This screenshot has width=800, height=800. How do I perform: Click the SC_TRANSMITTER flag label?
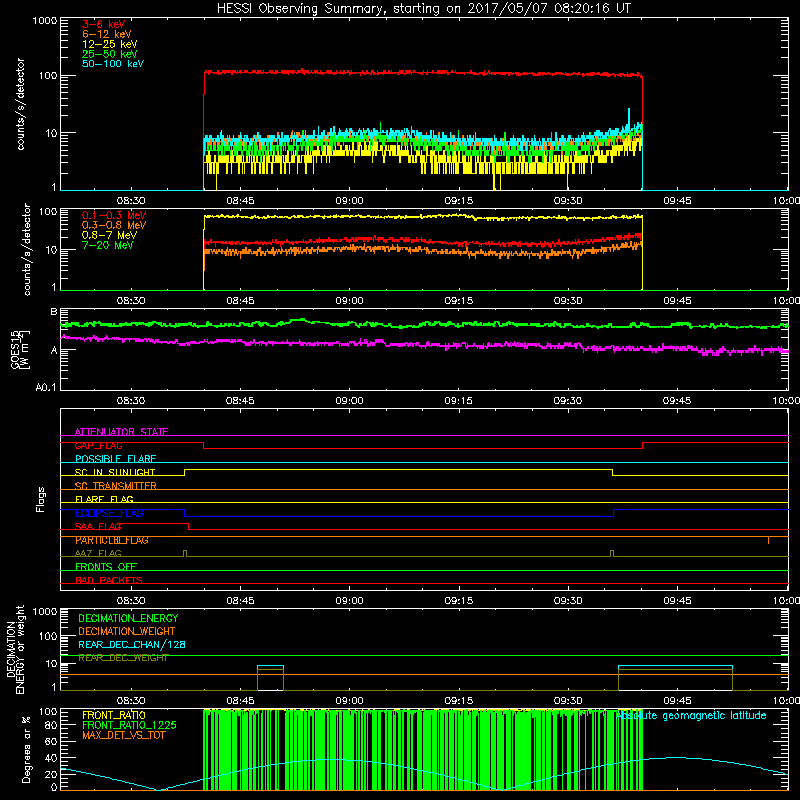116,486
